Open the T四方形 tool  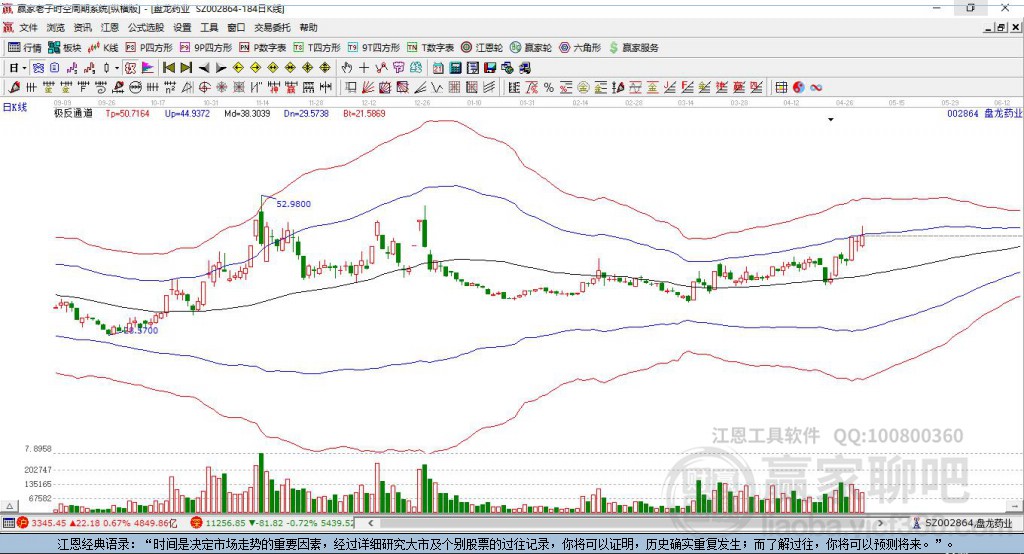tap(317, 48)
